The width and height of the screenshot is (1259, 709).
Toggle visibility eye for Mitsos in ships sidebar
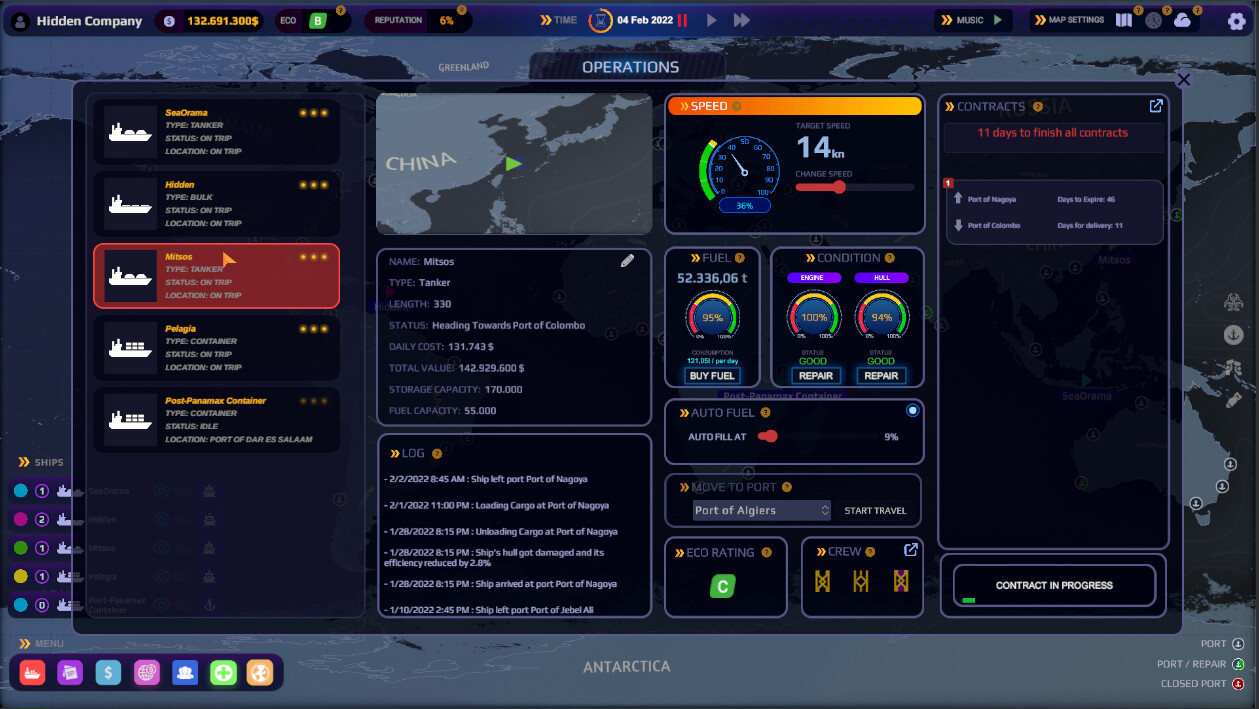[161, 548]
